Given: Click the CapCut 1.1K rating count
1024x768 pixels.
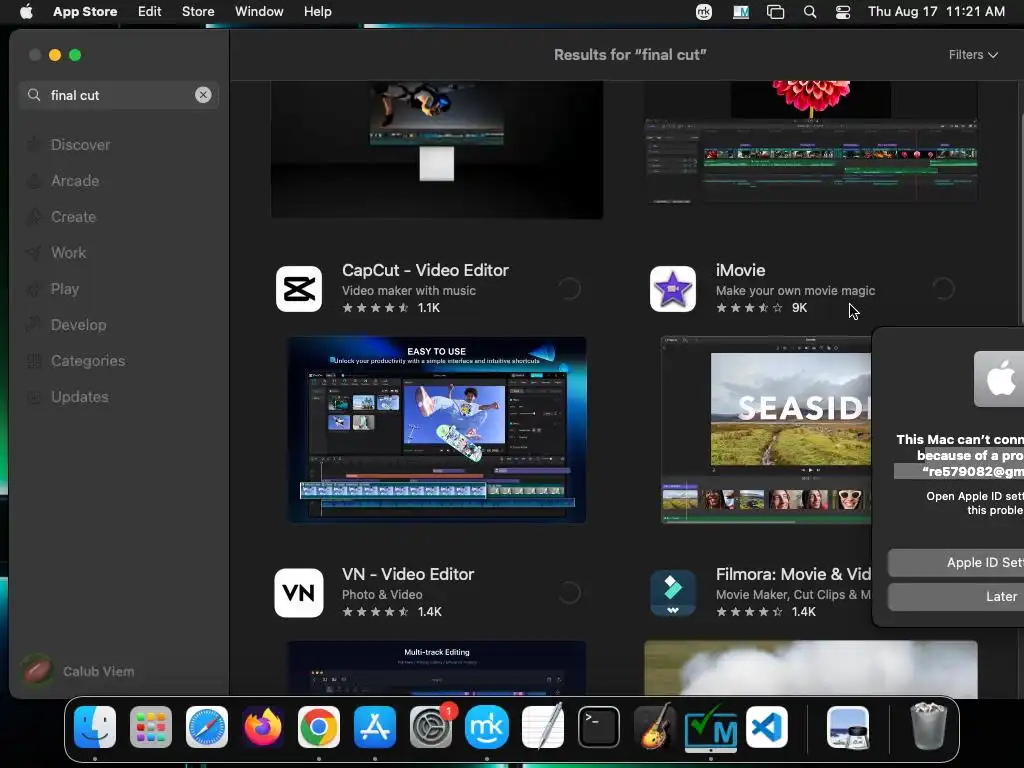Looking at the screenshot, I should [x=429, y=308].
